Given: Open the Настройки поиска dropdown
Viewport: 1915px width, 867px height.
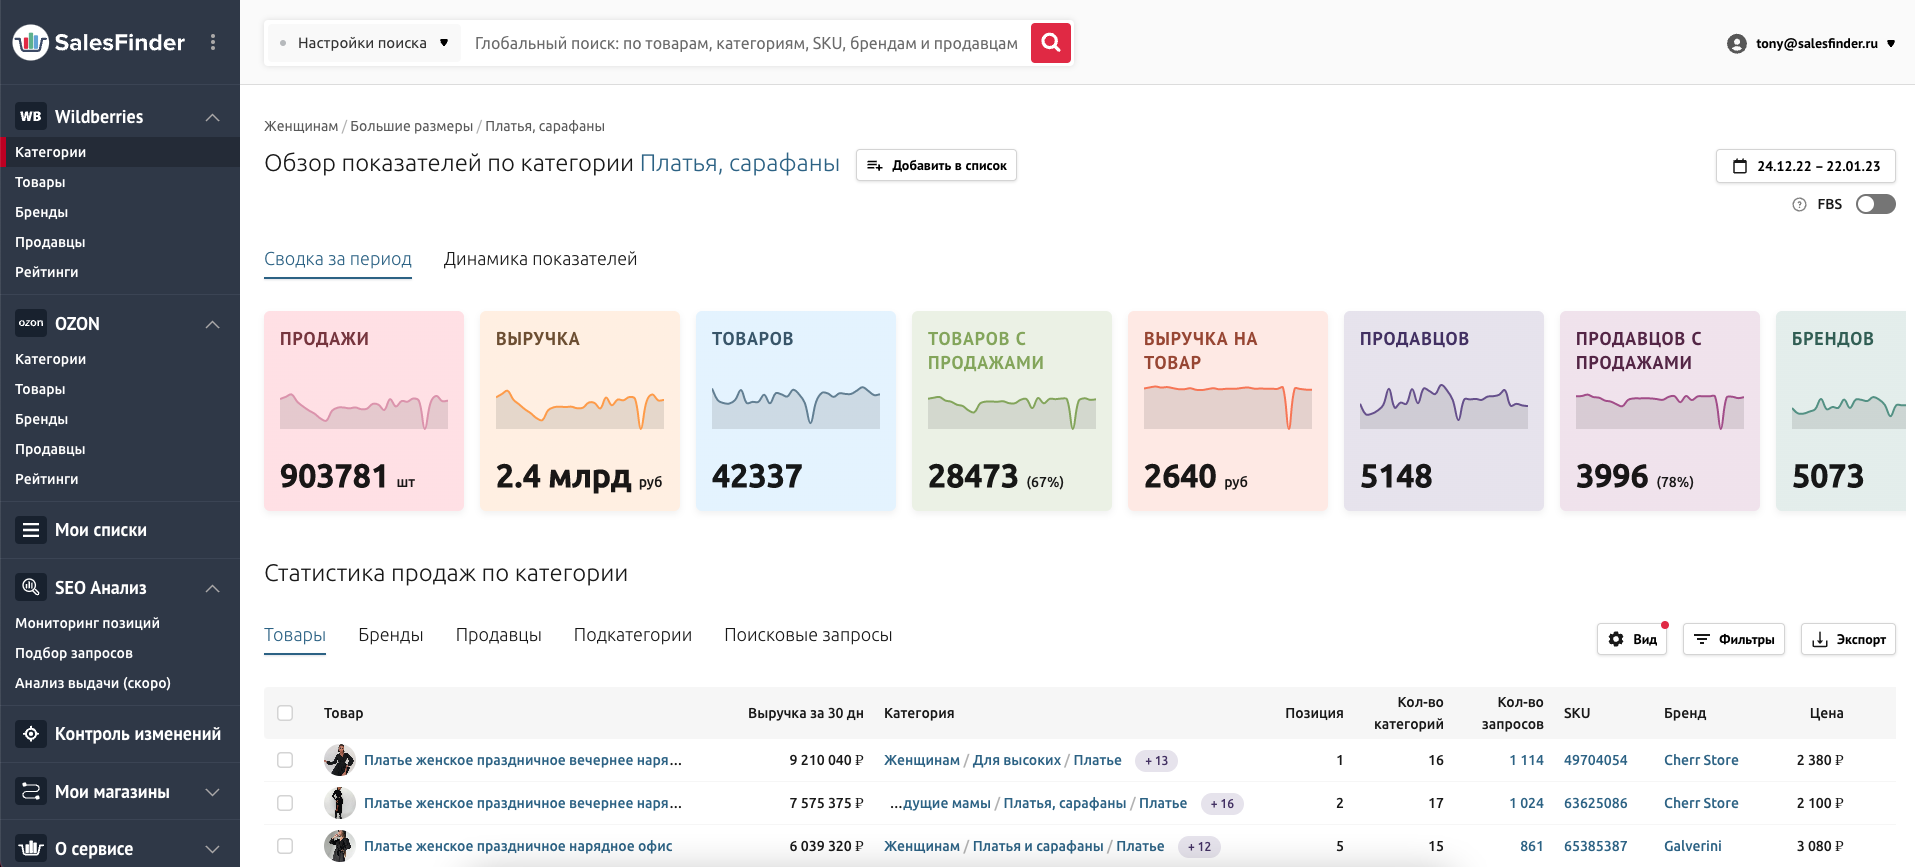Looking at the screenshot, I should coord(363,43).
